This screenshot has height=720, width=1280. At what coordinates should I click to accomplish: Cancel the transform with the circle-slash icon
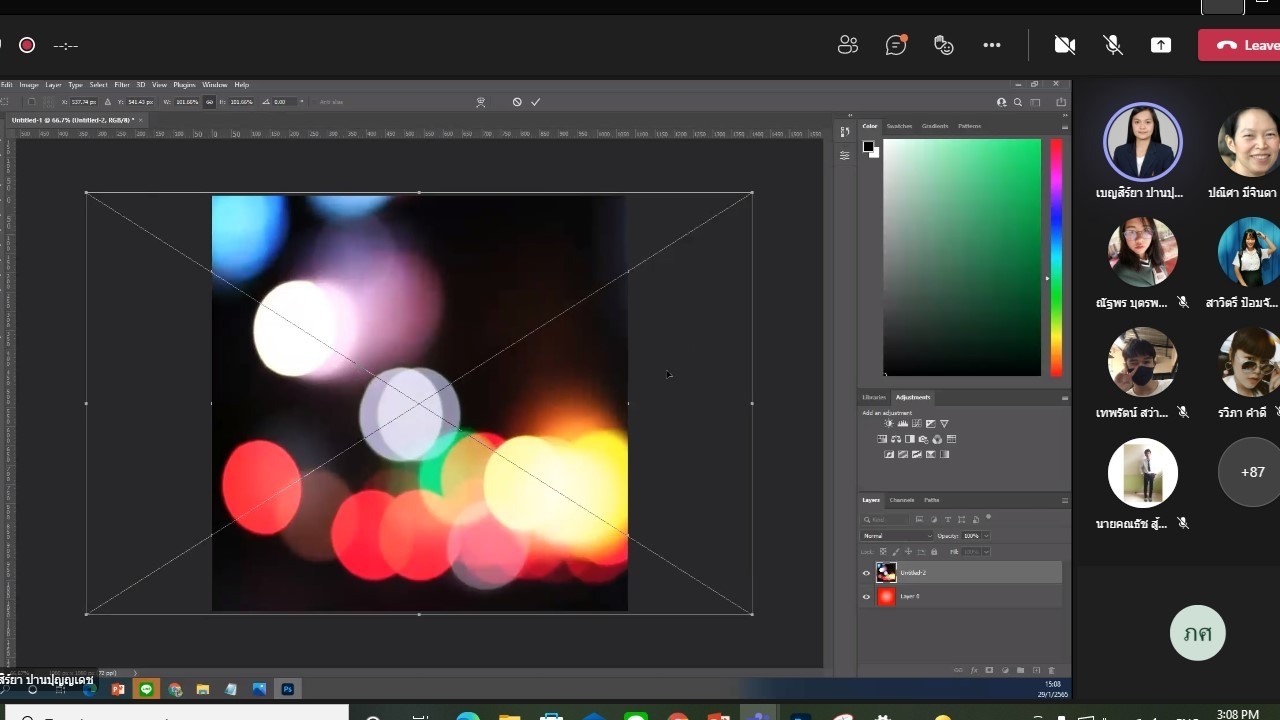click(517, 102)
